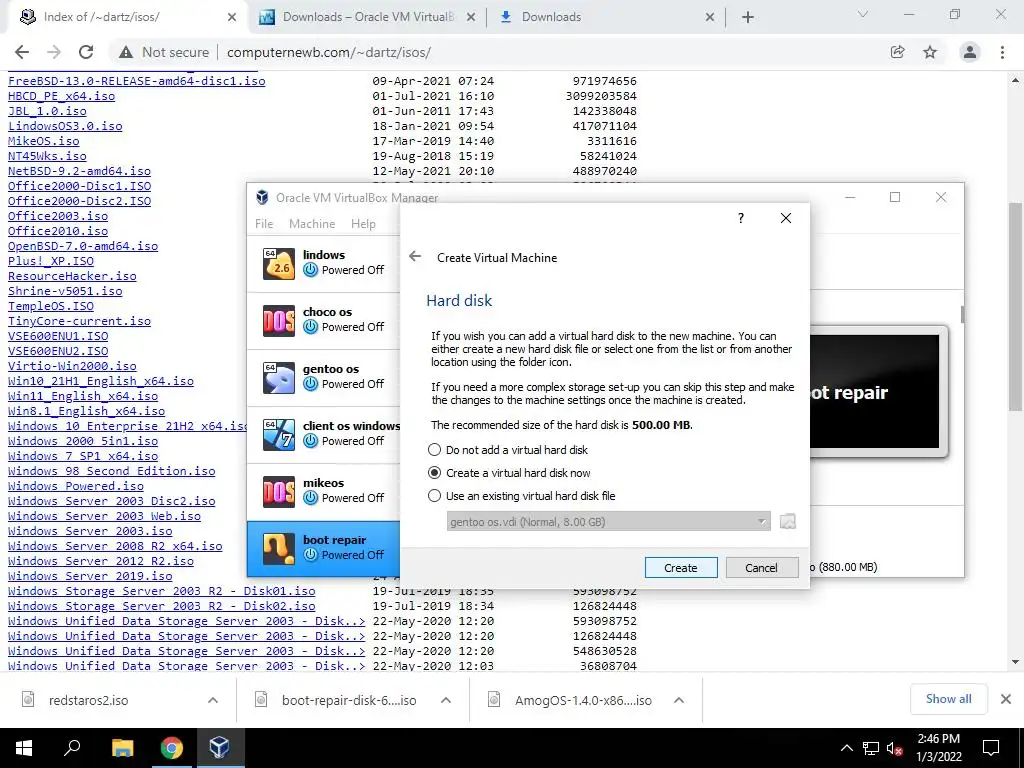Click the gentoo os VM icon

[279, 377]
